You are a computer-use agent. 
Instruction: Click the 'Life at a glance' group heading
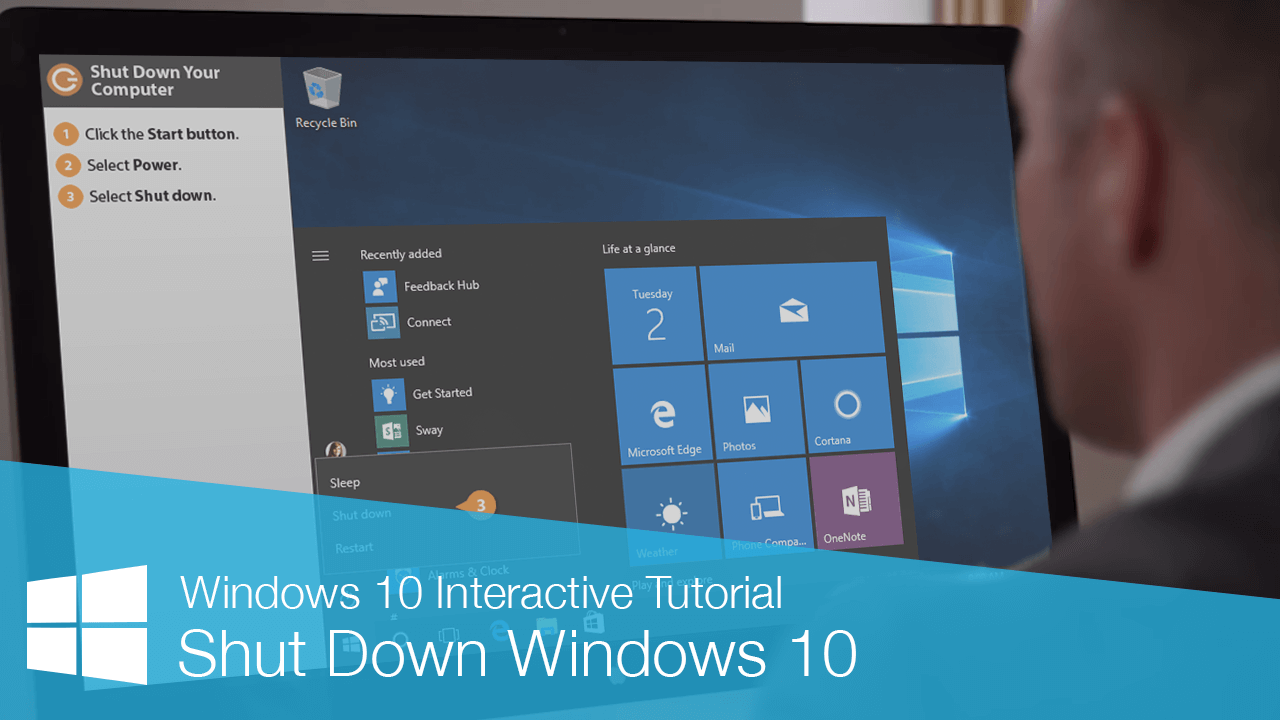point(639,248)
